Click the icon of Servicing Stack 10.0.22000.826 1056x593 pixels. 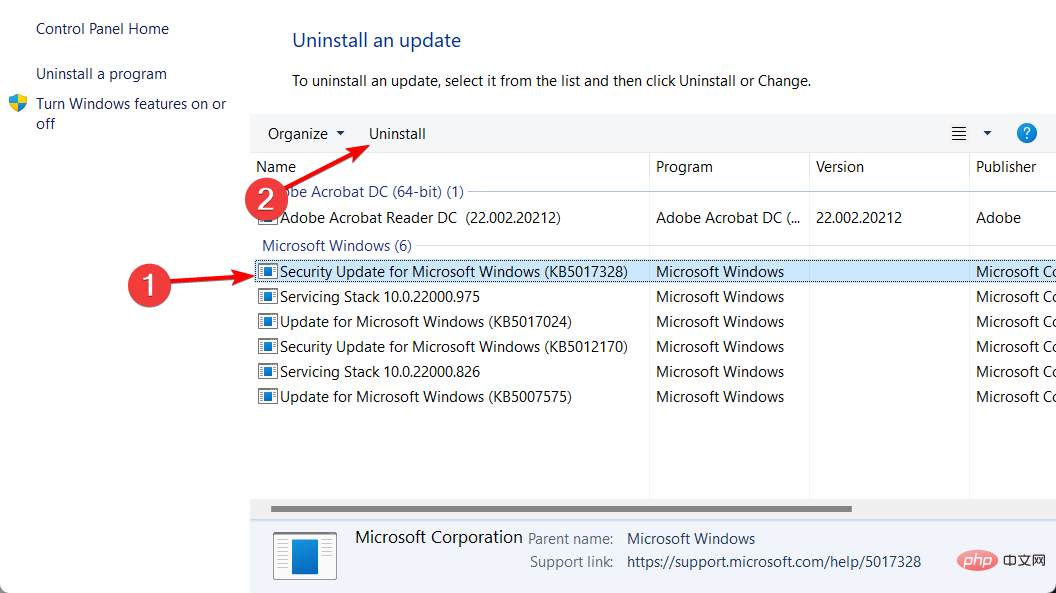click(x=267, y=372)
